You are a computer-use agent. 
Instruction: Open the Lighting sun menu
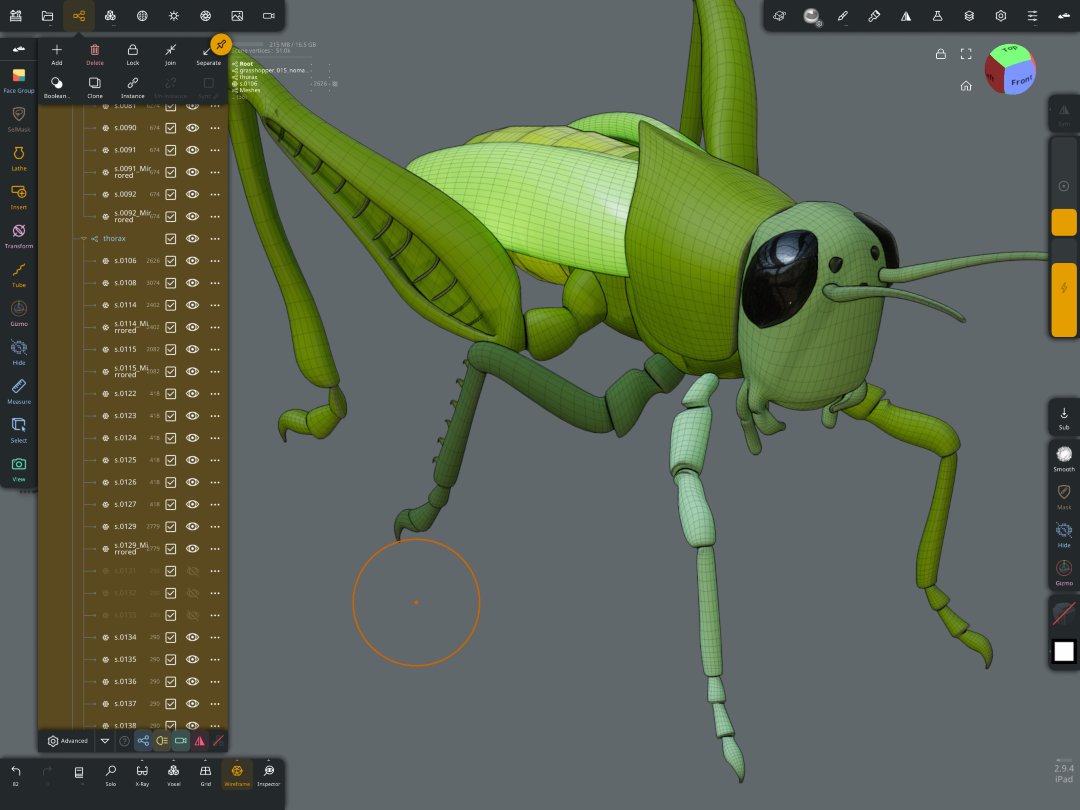click(x=174, y=16)
